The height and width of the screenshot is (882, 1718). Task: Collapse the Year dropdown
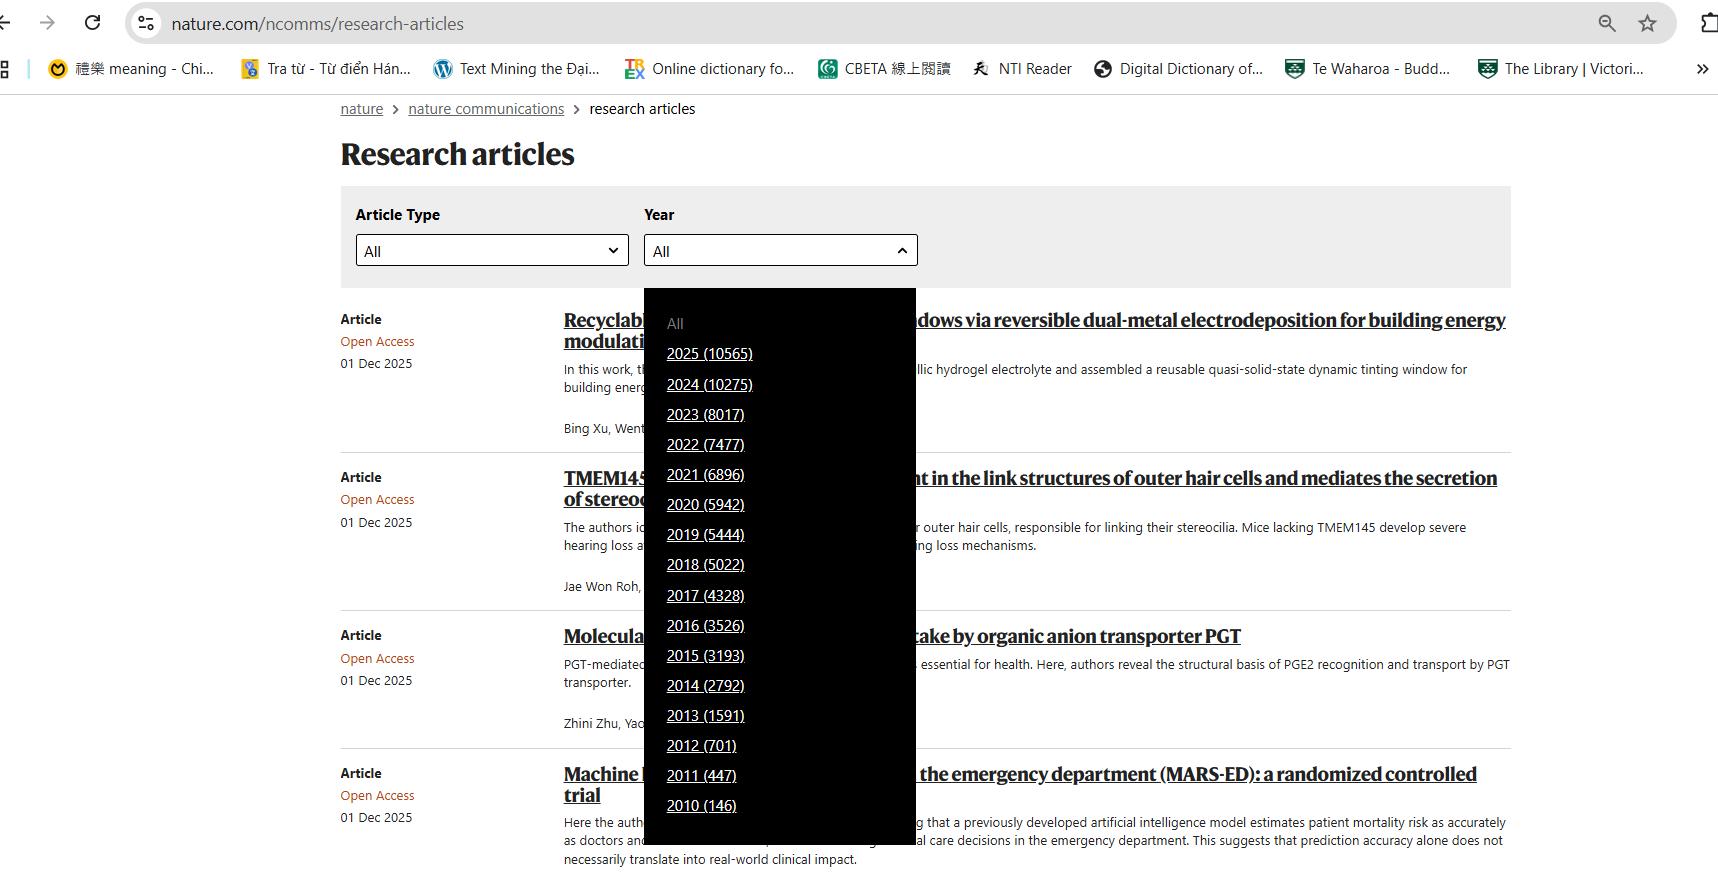coord(780,251)
